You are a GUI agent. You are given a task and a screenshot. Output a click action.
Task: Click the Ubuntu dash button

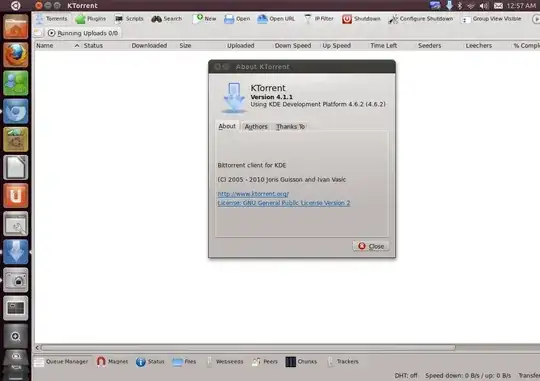tap(15, 6)
